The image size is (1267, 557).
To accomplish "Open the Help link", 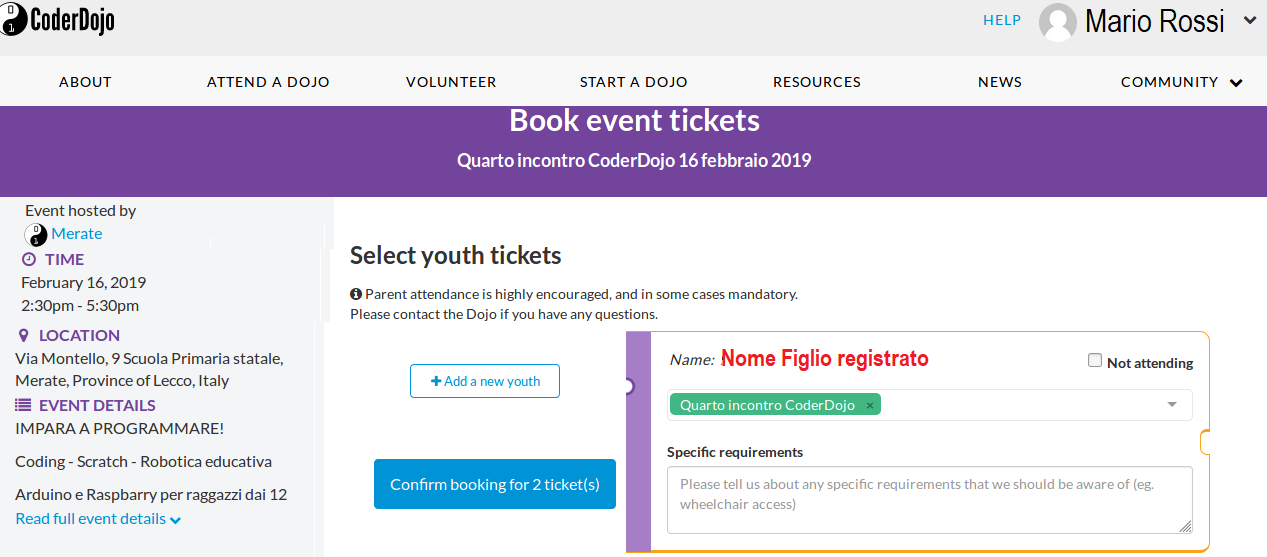I will (x=1002, y=20).
